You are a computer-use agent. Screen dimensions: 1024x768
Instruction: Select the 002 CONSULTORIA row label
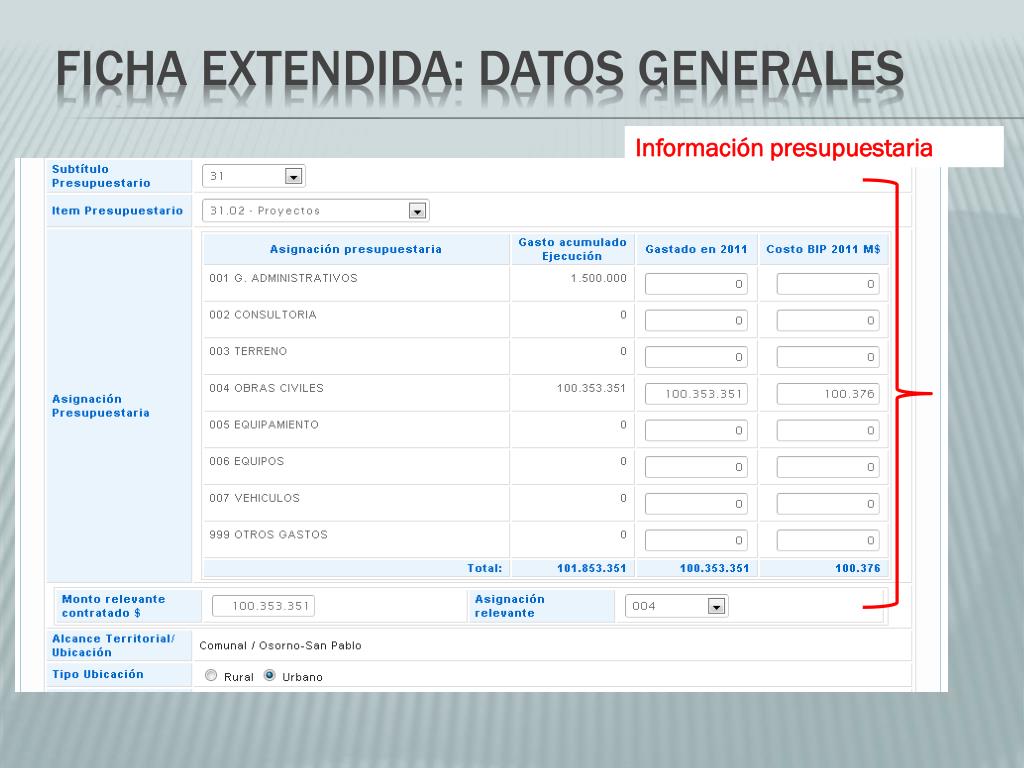tap(263, 315)
